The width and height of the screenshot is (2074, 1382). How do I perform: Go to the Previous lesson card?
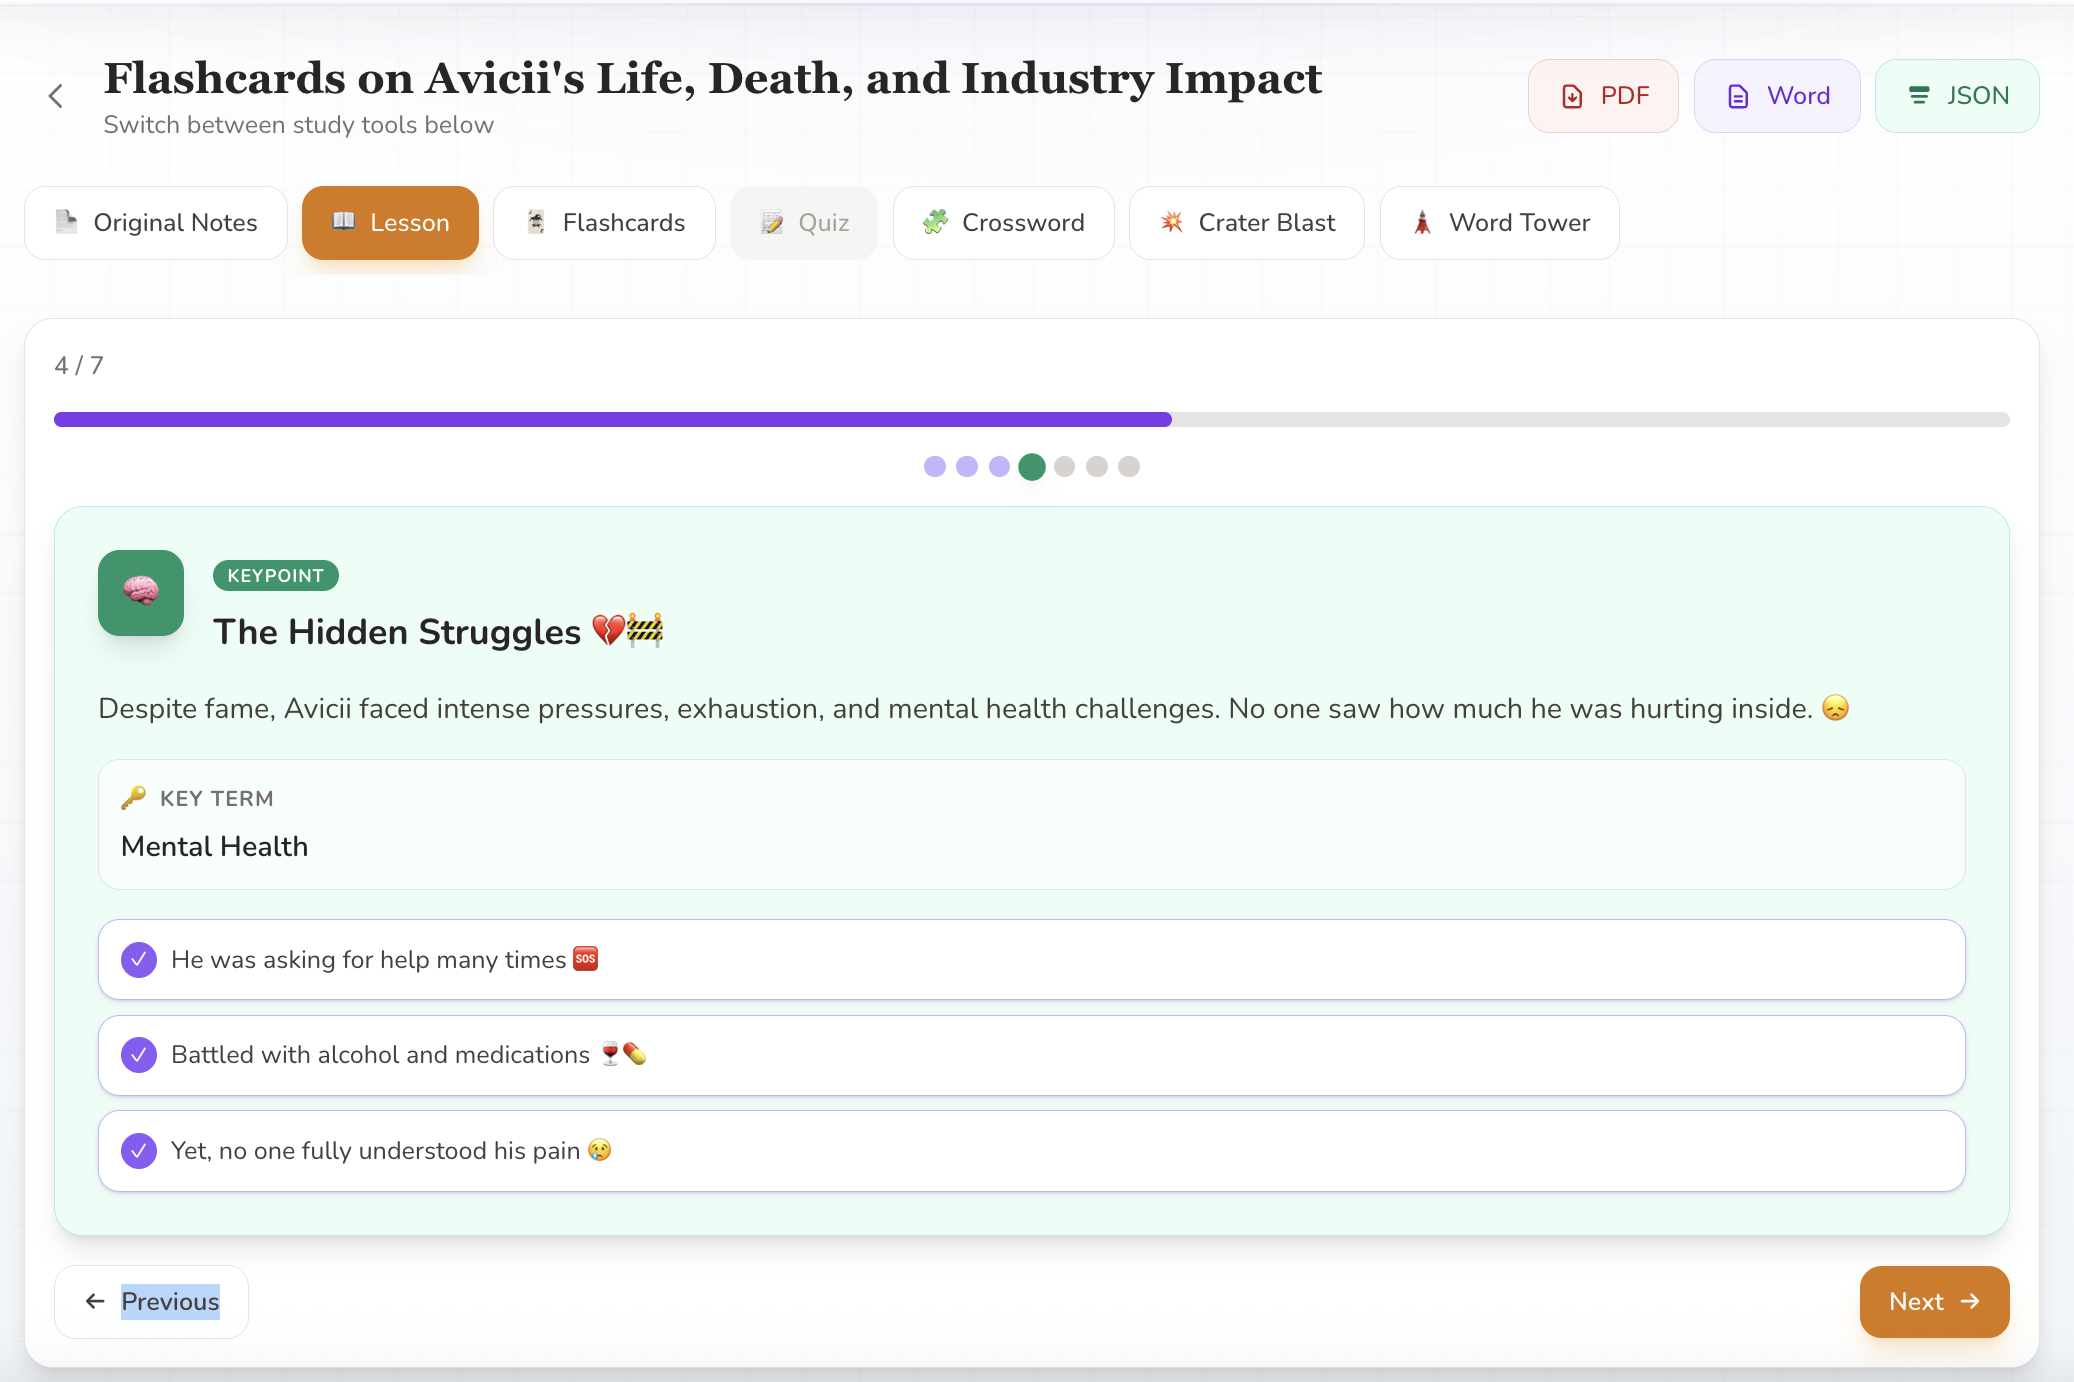tap(151, 1302)
